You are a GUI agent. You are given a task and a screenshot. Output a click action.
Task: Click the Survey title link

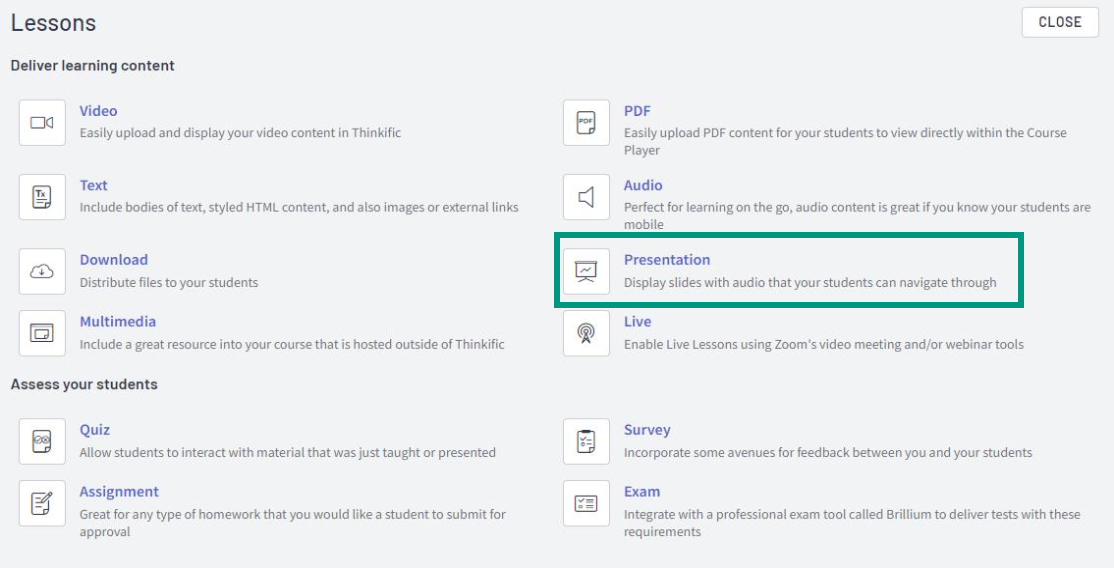coord(647,429)
